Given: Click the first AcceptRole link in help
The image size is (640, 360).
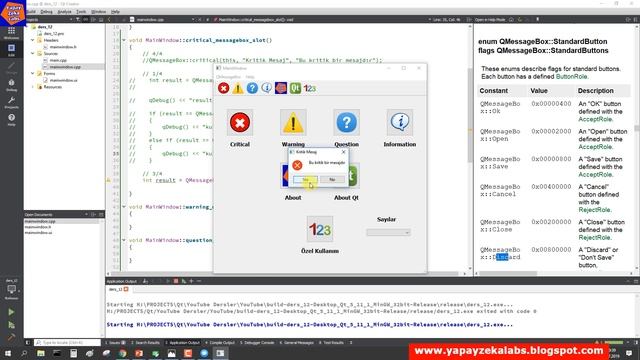Looking at the screenshot, I should (x=595, y=119).
